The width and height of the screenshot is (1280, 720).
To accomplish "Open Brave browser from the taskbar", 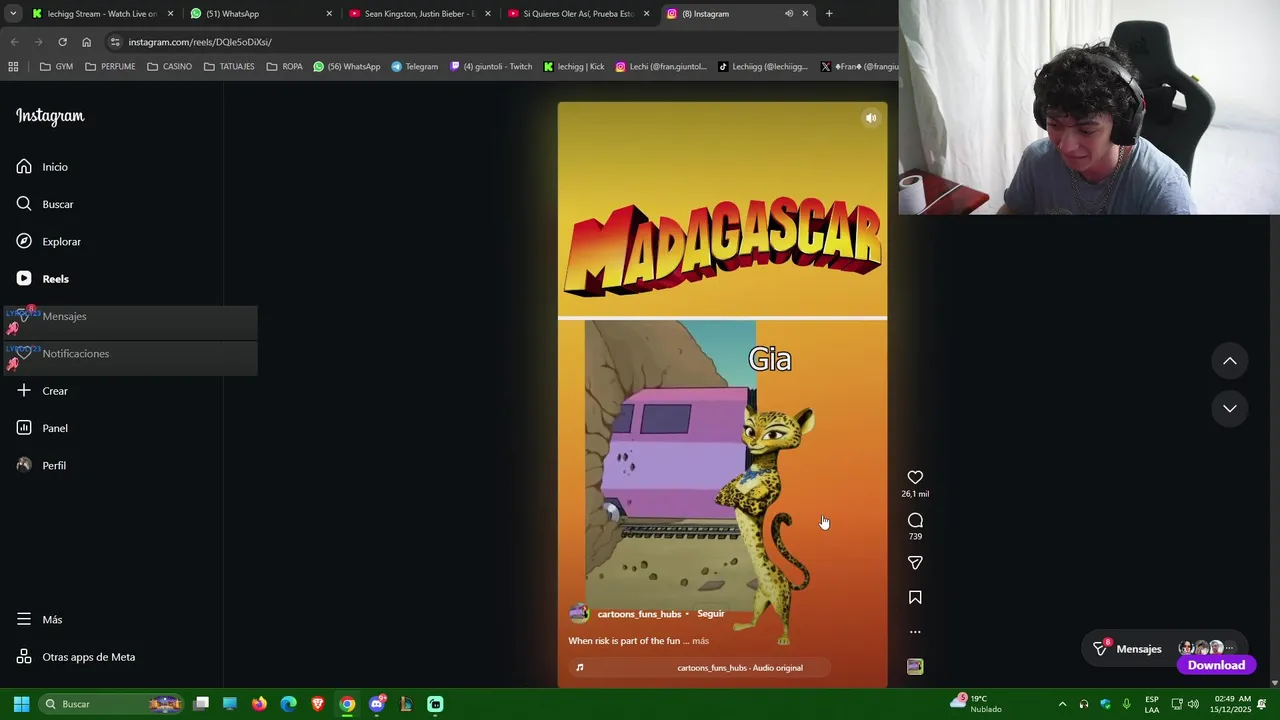I will [x=318, y=704].
